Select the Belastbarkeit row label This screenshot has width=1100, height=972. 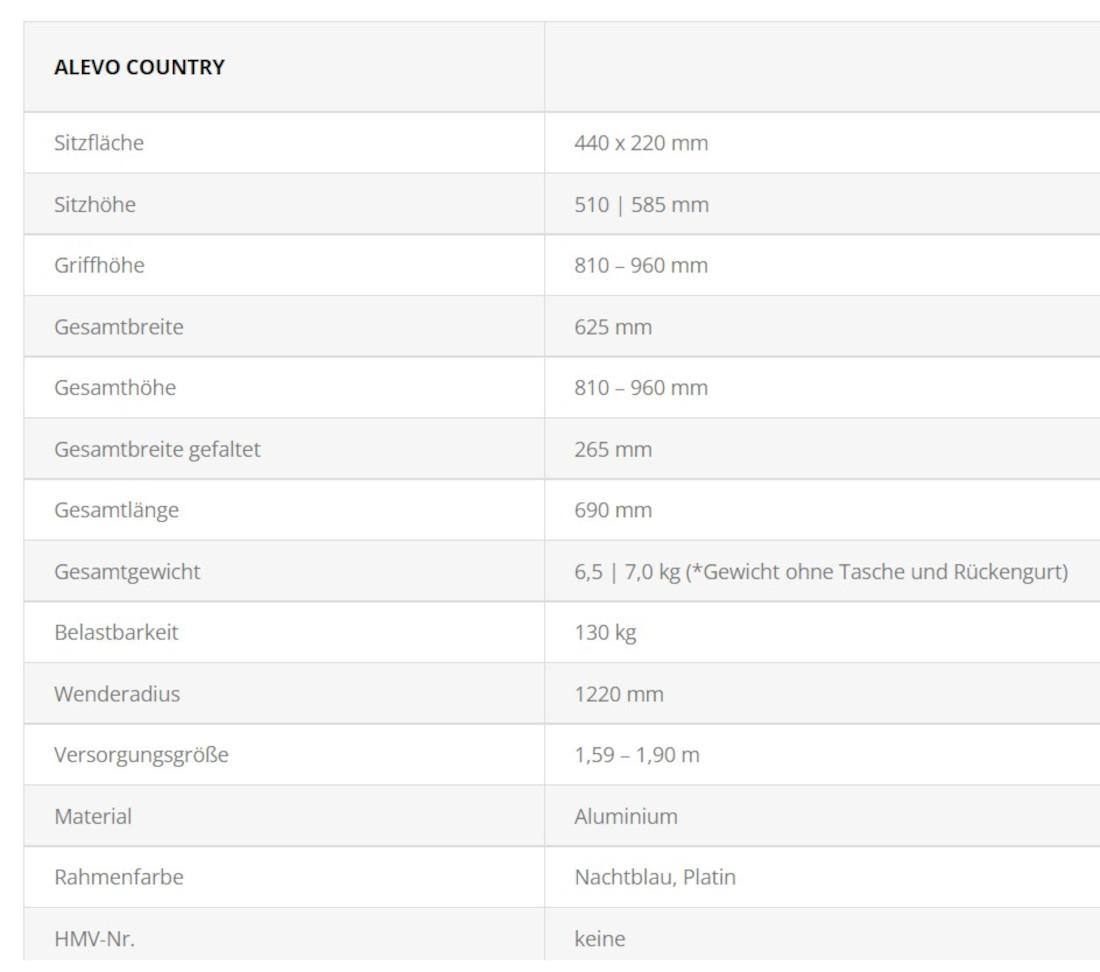coord(116,633)
